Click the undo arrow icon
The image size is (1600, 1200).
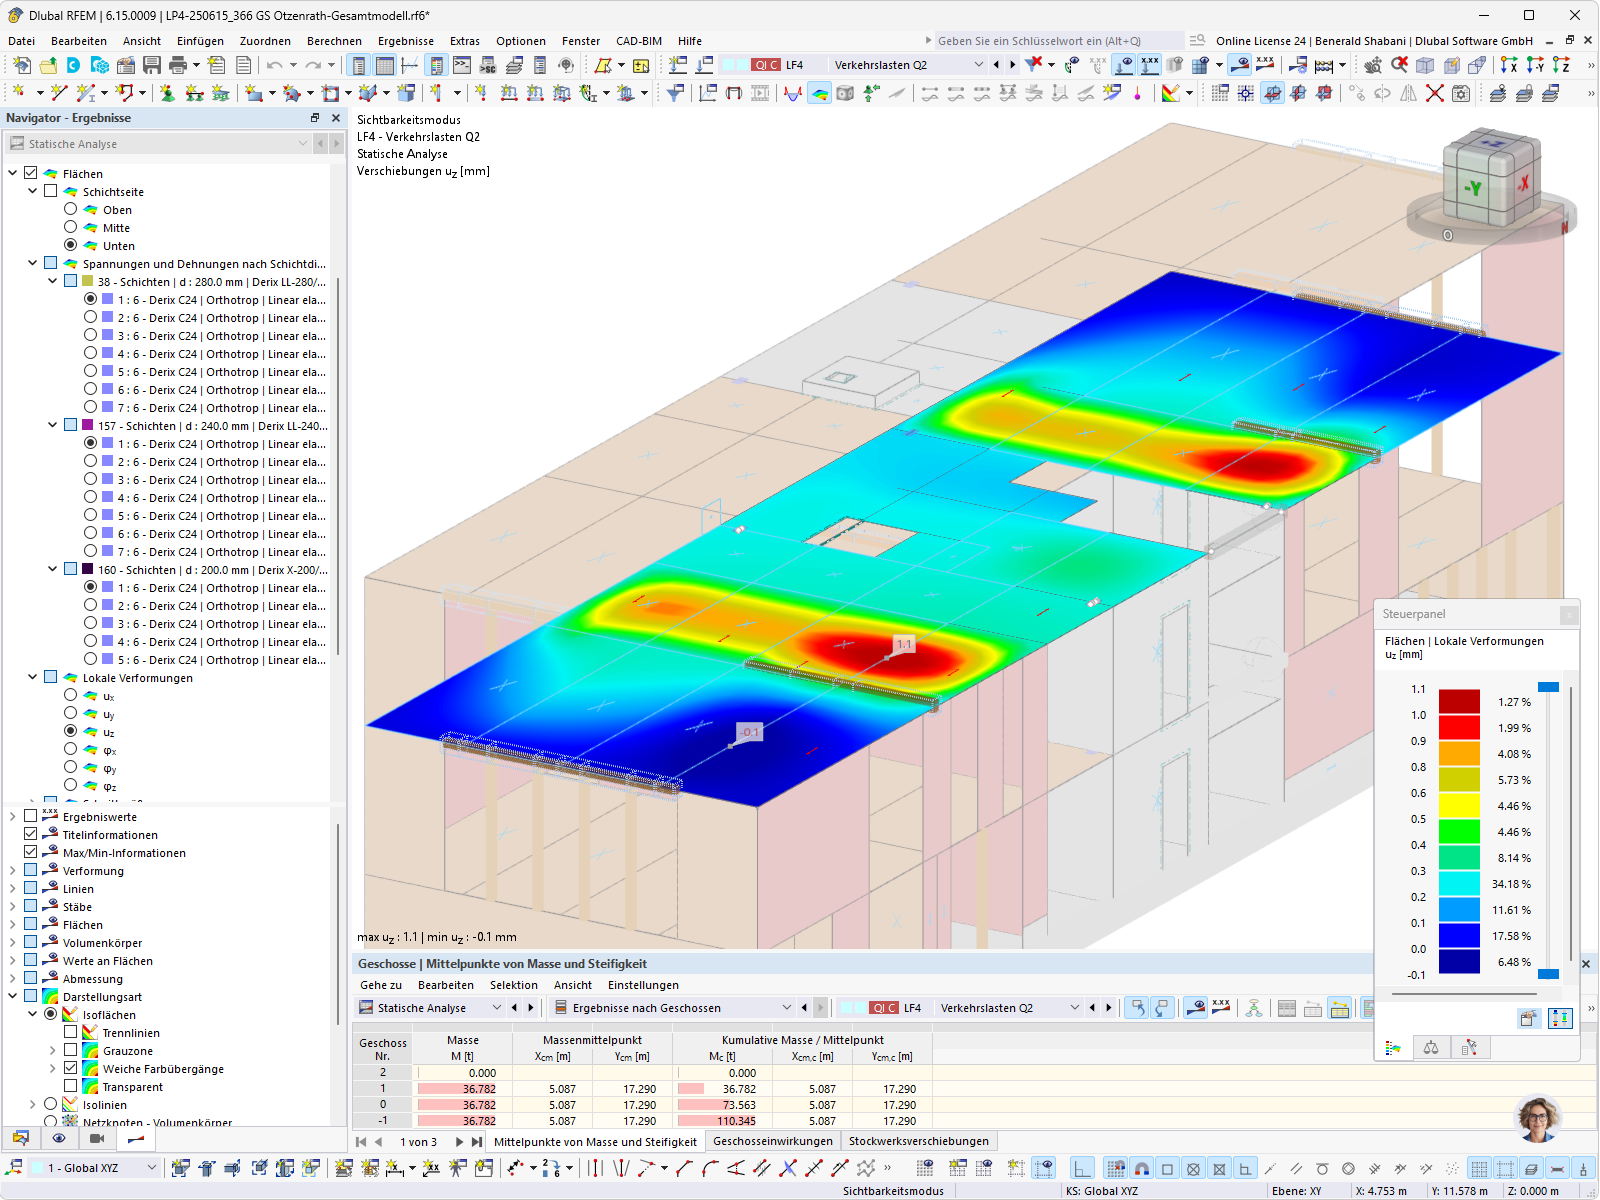pos(274,65)
